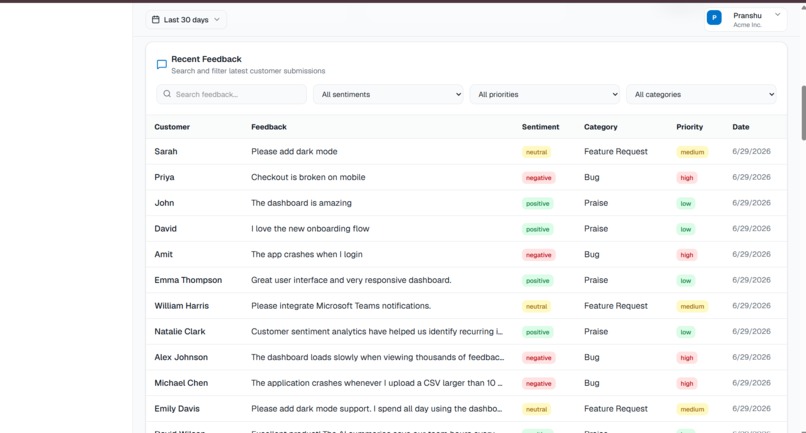Click the negative badge in Priya's row
The image size is (806, 433).
point(538,178)
